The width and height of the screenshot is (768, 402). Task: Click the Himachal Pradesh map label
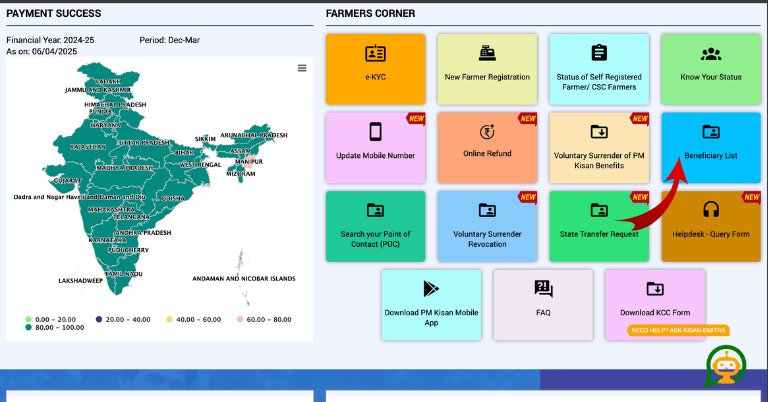115,105
